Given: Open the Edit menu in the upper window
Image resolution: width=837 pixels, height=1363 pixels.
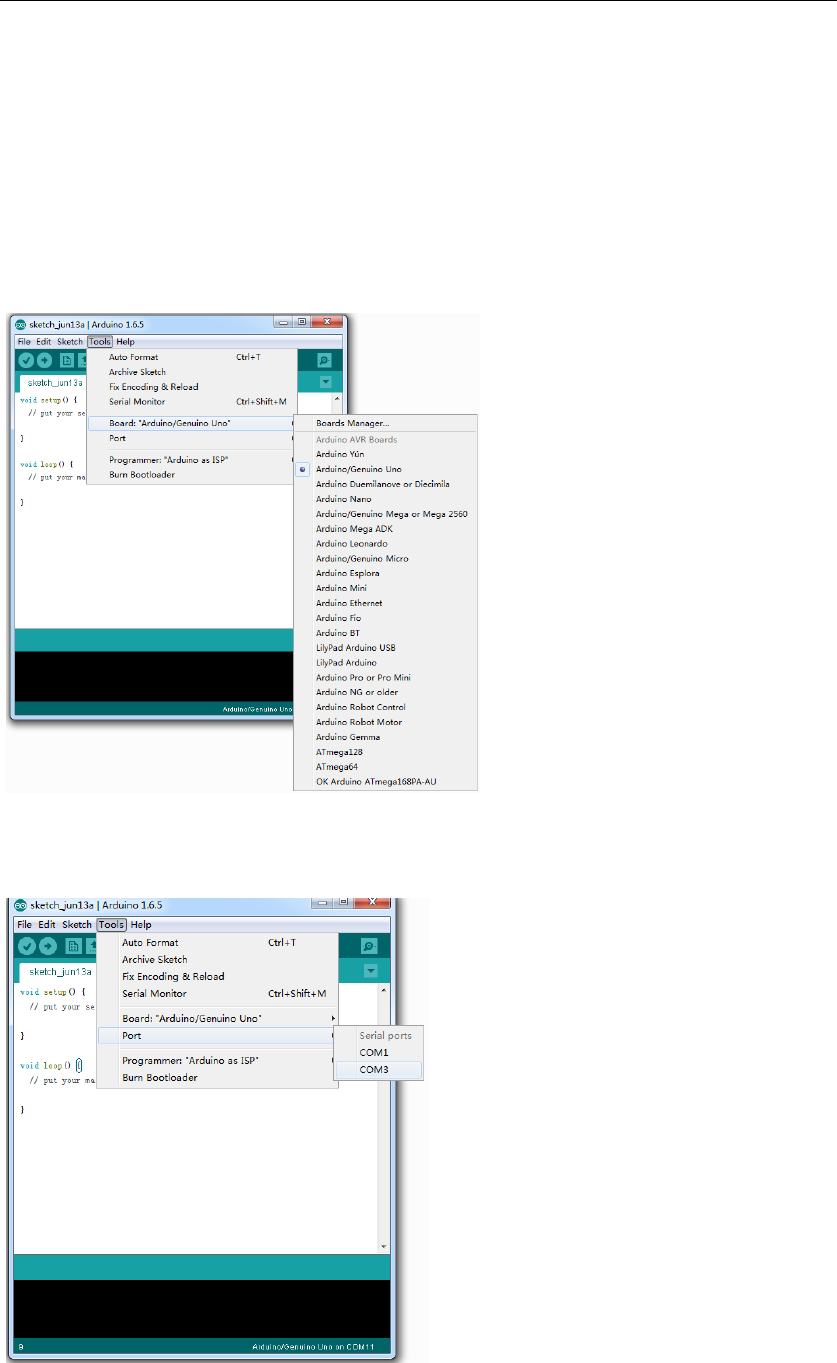Looking at the screenshot, I should (x=44, y=342).
